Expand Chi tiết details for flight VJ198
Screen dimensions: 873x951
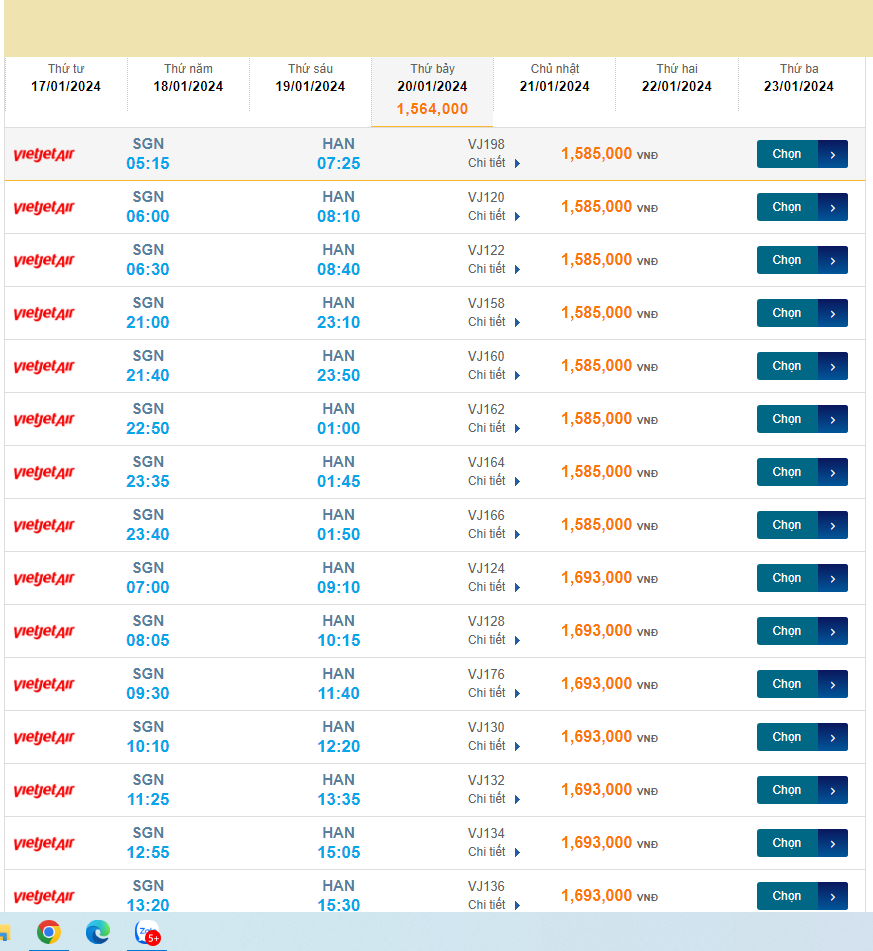494,163
